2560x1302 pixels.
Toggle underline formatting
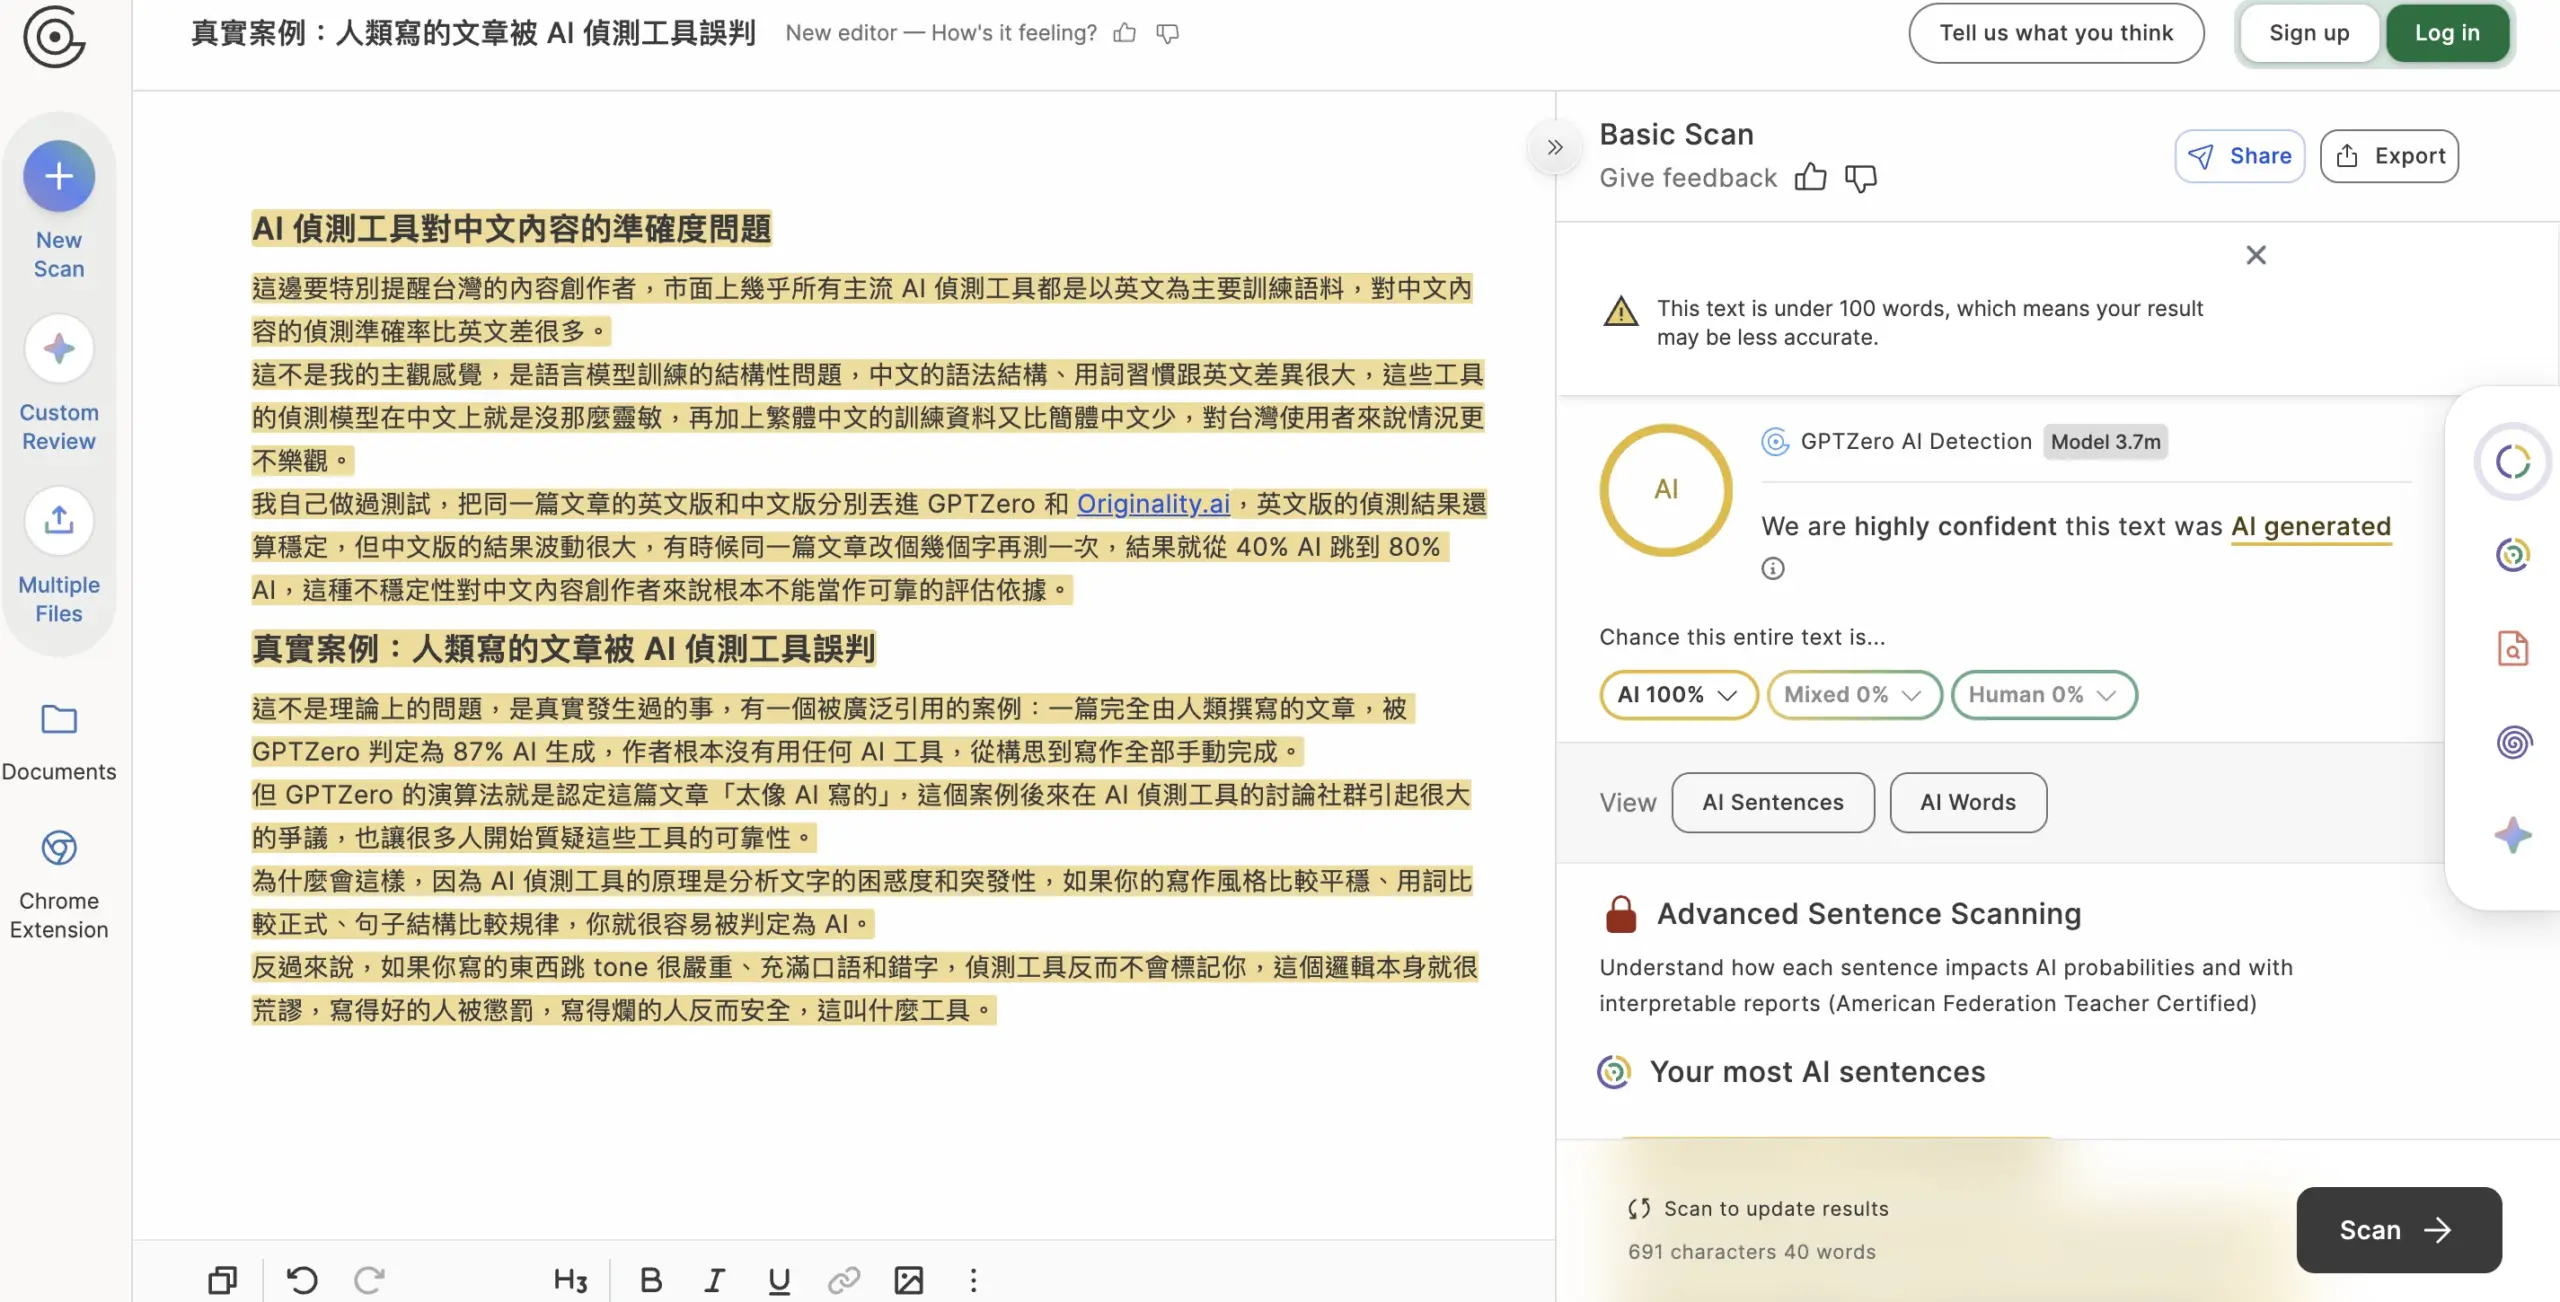click(779, 1280)
